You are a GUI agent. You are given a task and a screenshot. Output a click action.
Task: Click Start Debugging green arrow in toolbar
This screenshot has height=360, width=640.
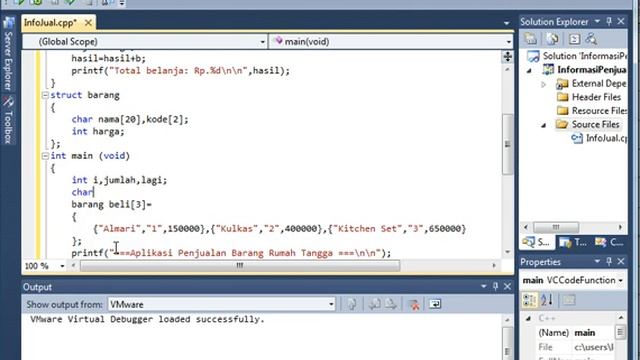pos(20,3)
